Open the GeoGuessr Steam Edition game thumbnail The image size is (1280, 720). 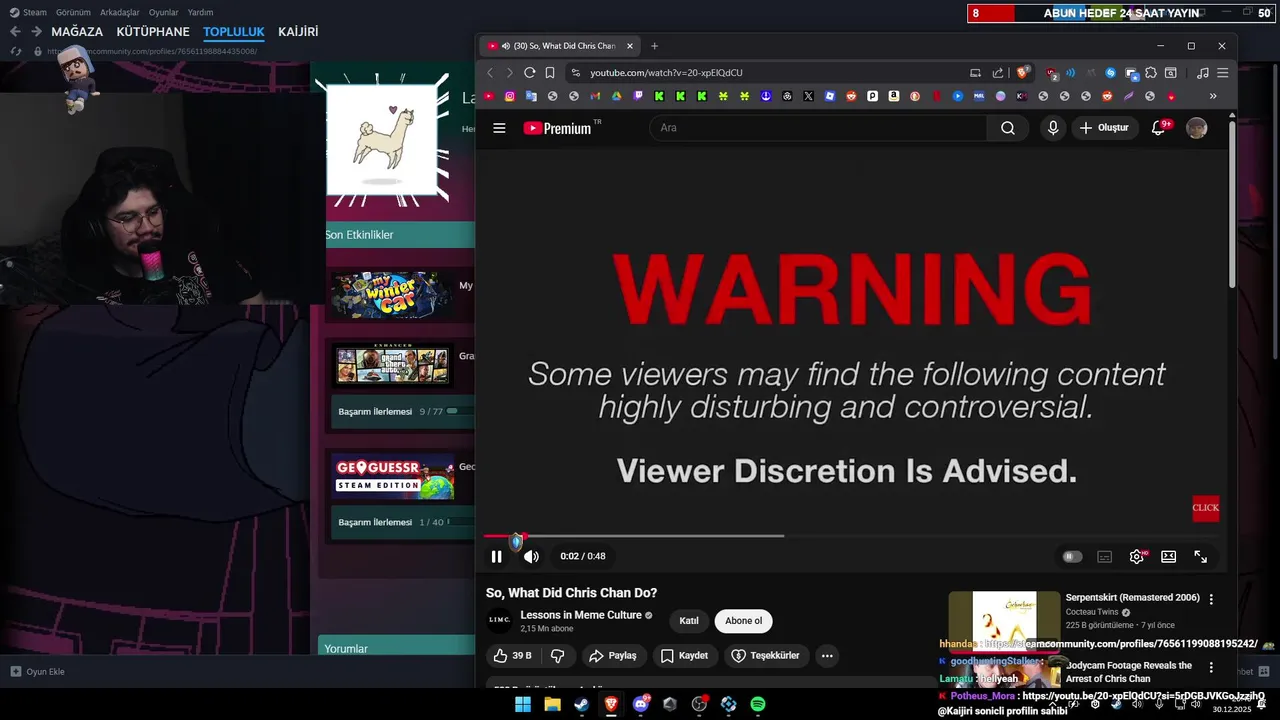395,478
